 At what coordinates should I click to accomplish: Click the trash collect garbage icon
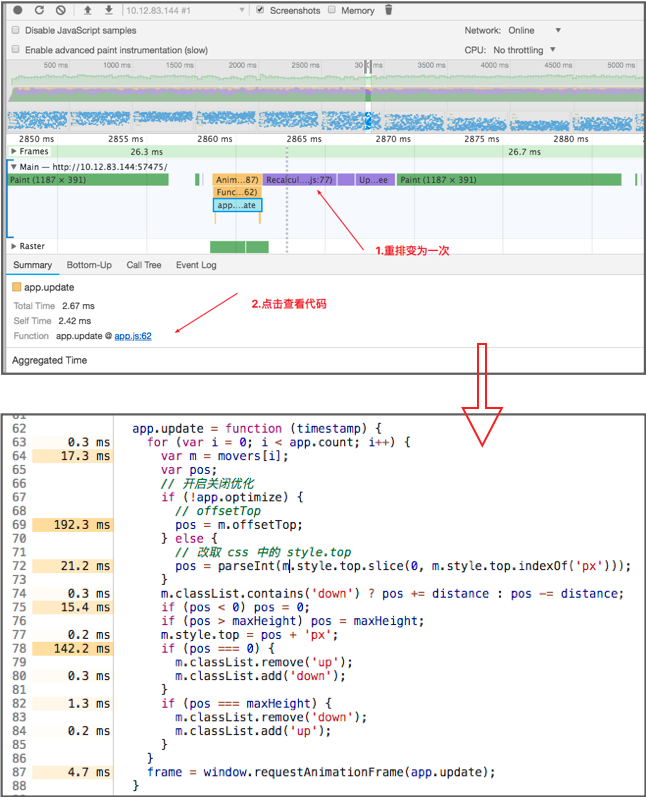point(388,10)
